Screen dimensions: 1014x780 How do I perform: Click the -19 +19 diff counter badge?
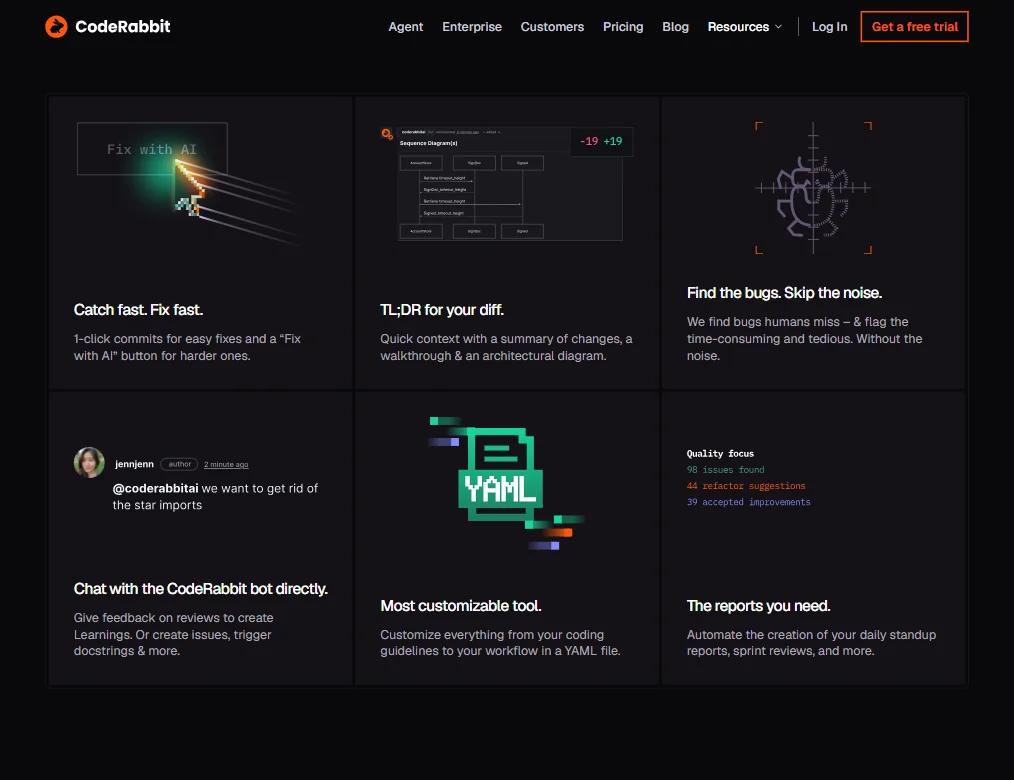click(x=601, y=141)
